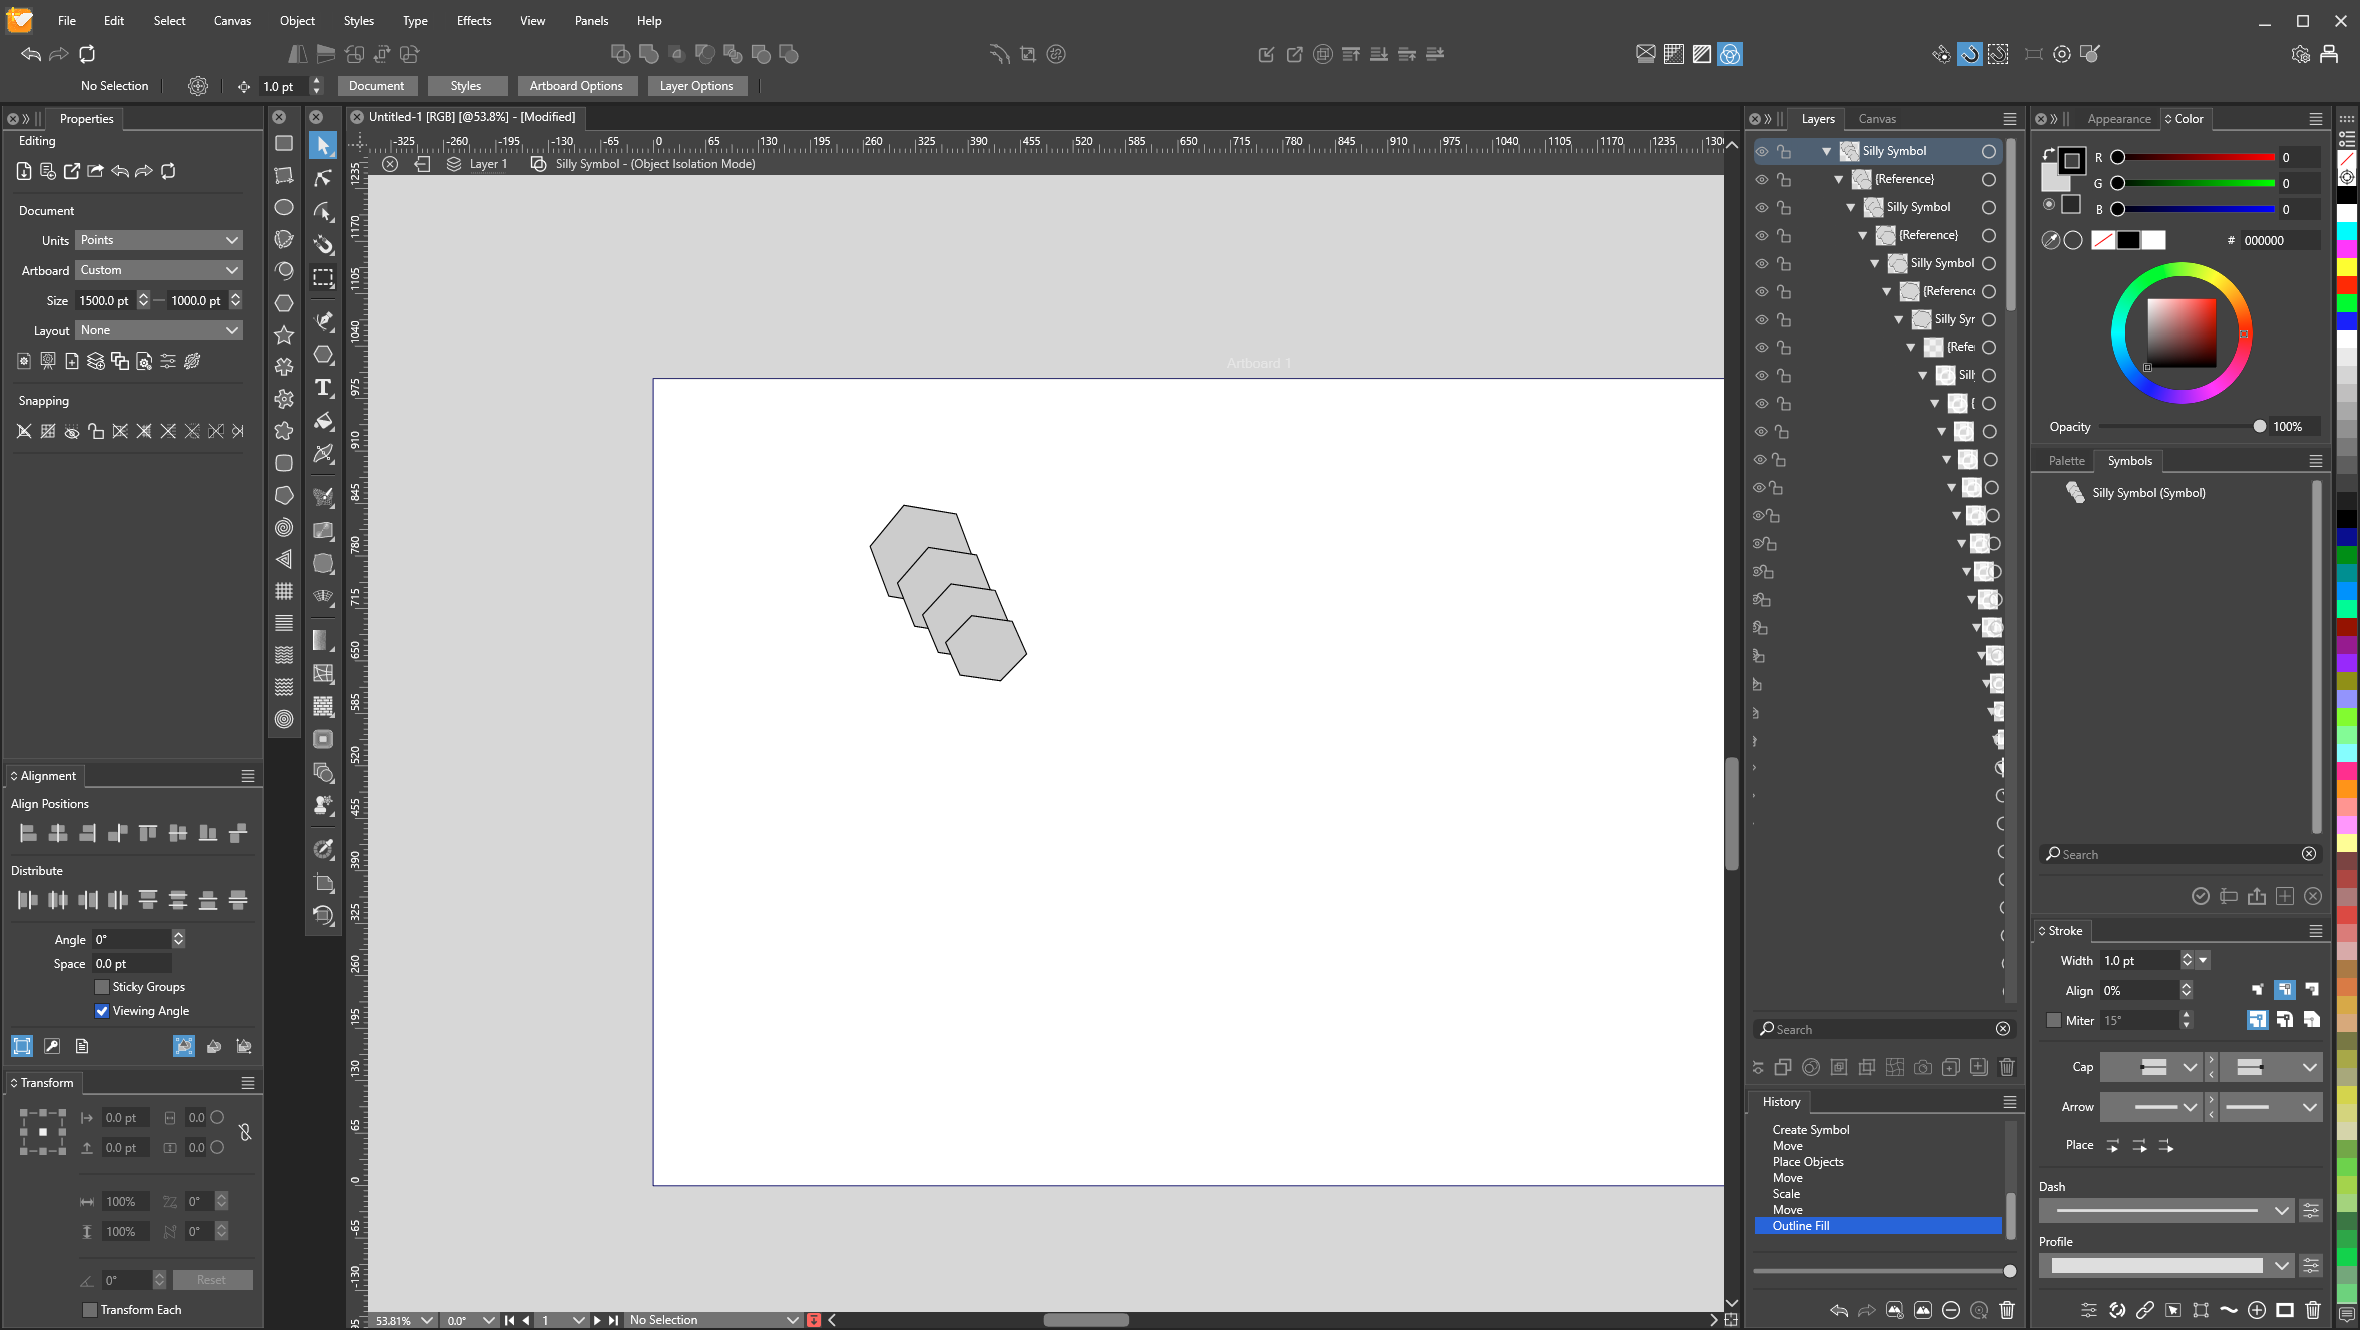The height and width of the screenshot is (1330, 2360).
Task: Switch to the Canvas tab
Action: click(x=1876, y=119)
